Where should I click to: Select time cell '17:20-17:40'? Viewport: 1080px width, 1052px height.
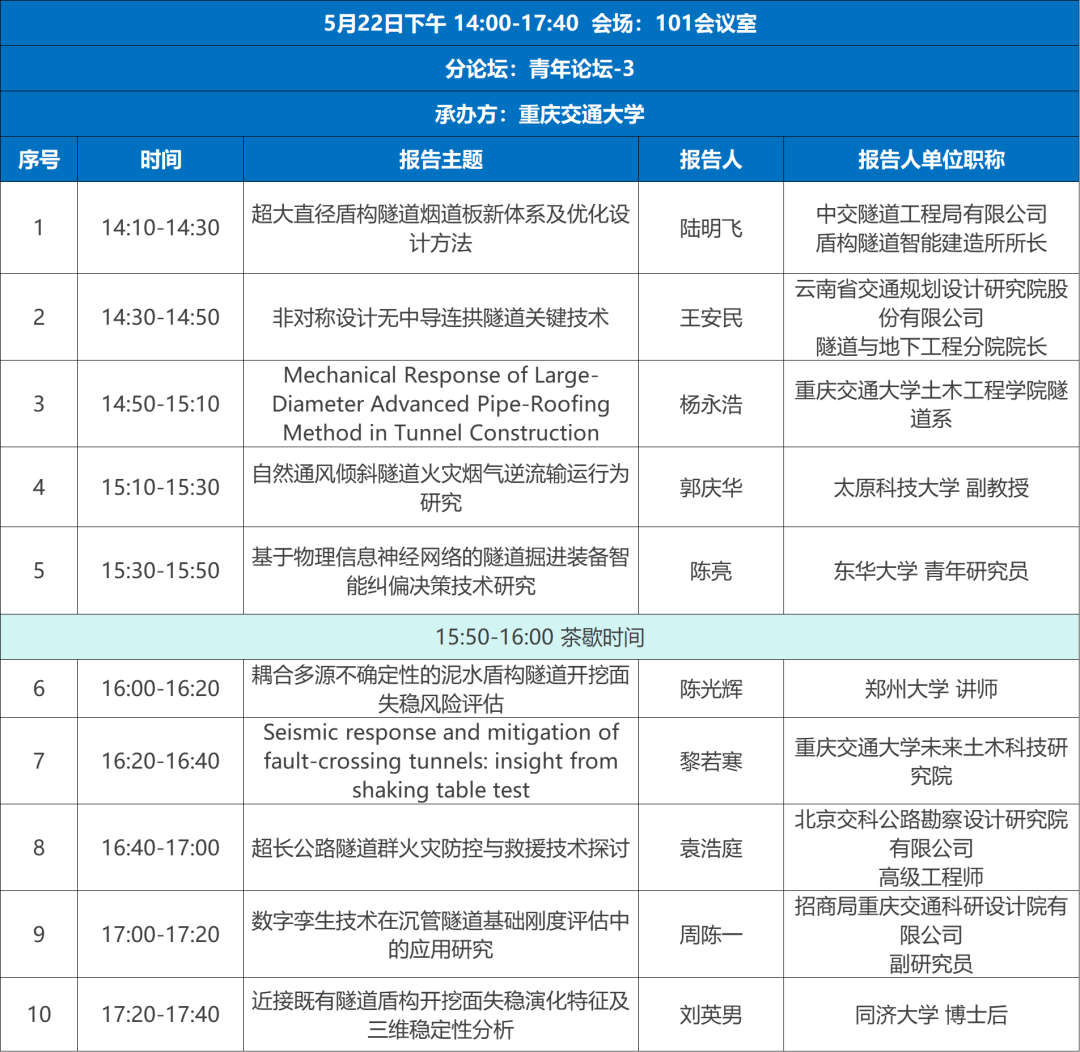[160, 1014]
